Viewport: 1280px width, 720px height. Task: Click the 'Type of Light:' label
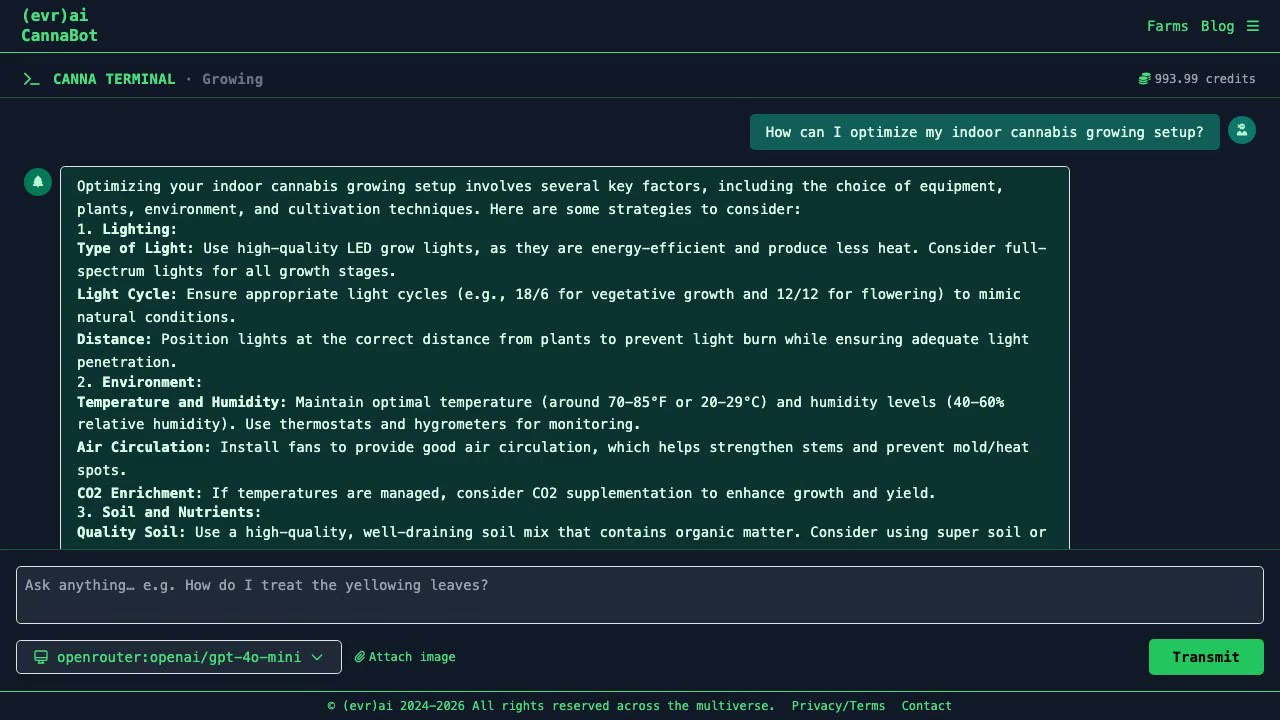click(x=136, y=248)
